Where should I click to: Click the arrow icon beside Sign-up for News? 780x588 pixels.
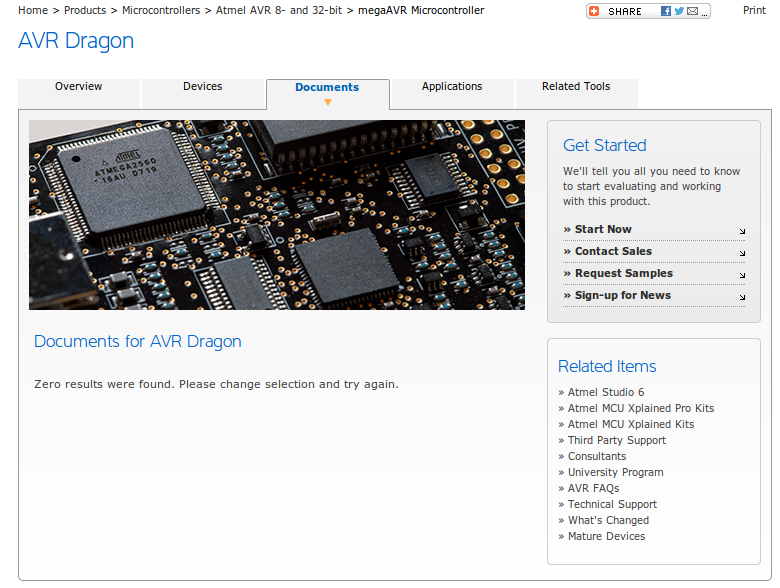[x=742, y=297]
